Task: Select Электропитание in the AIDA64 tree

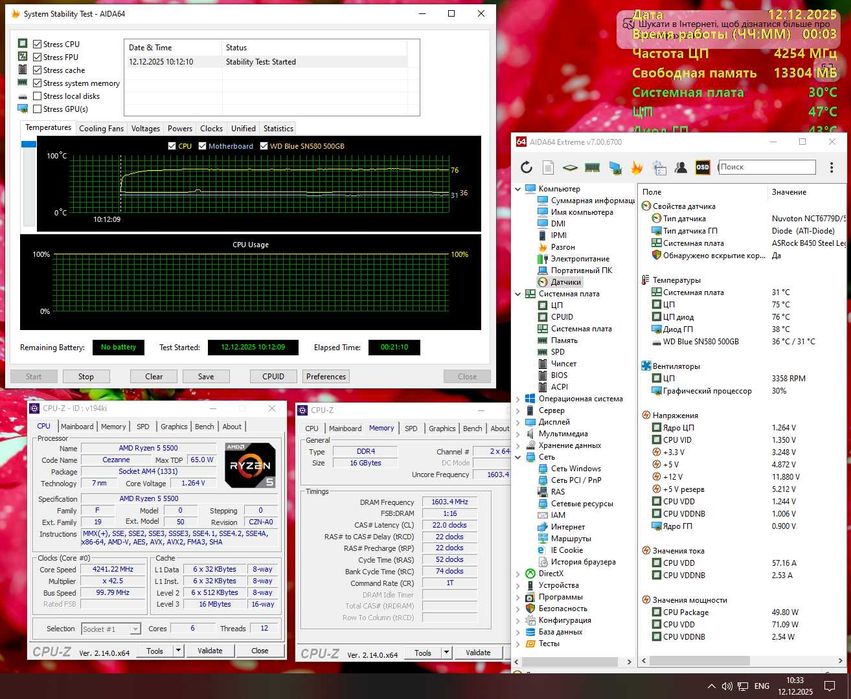Action: click(580, 259)
